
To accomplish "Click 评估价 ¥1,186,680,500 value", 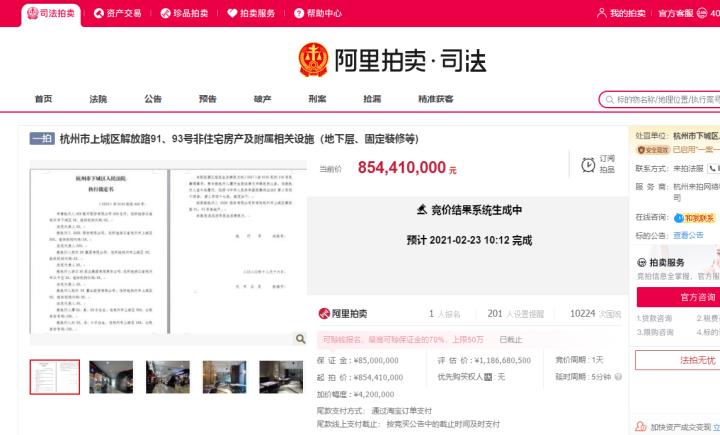I will [x=503, y=361].
